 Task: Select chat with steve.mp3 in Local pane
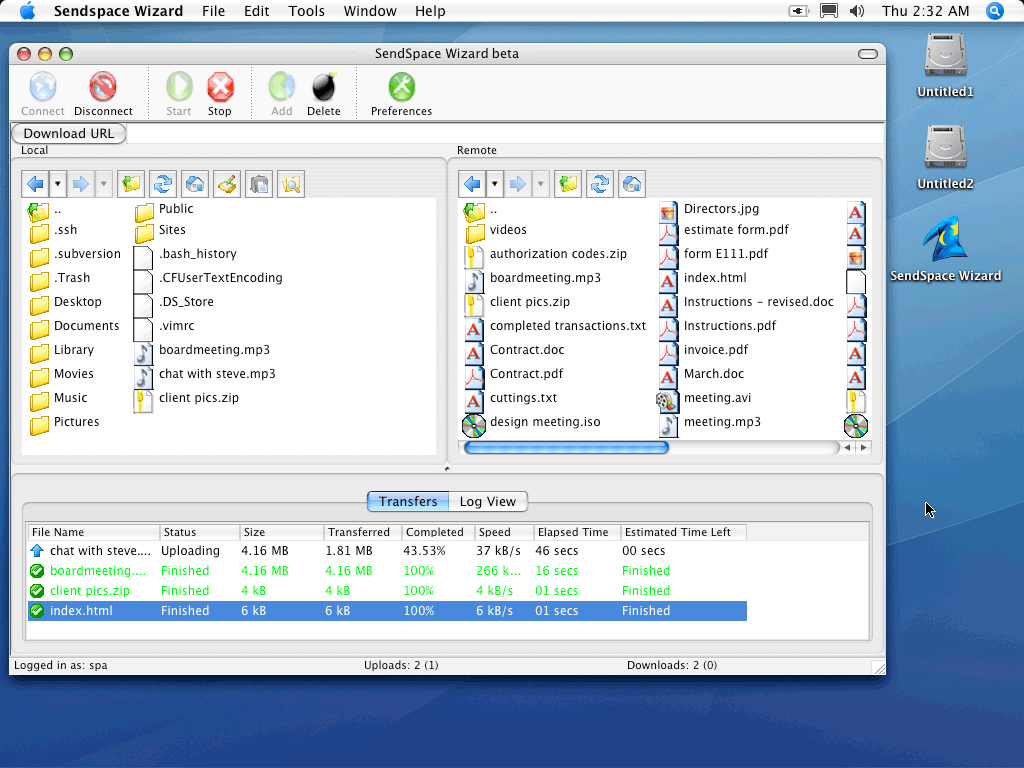click(x=205, y=374)
